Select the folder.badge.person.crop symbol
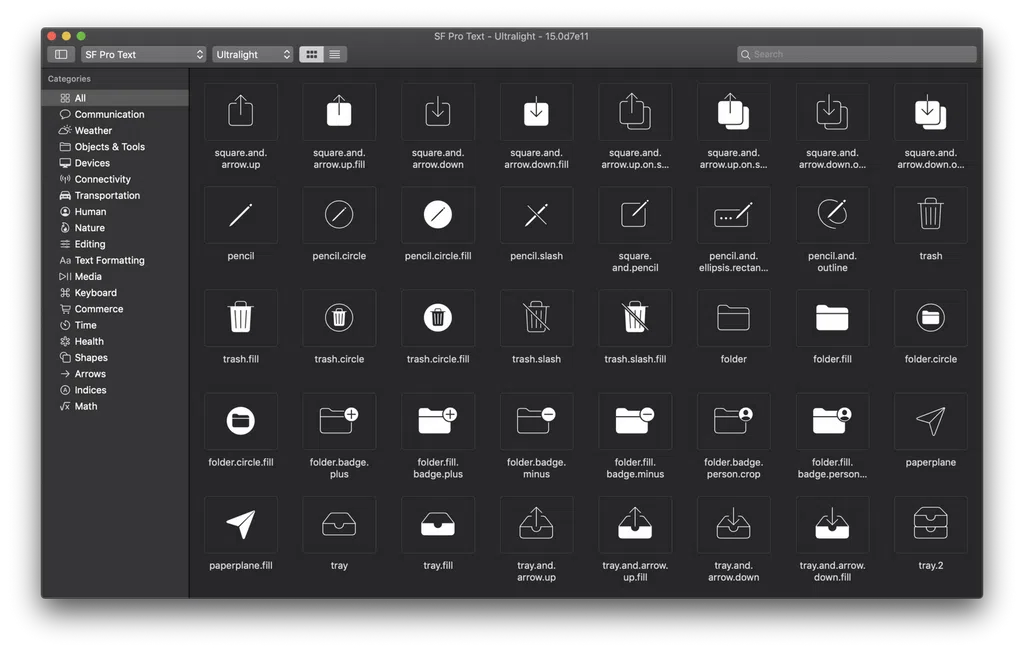 point(733,421)
